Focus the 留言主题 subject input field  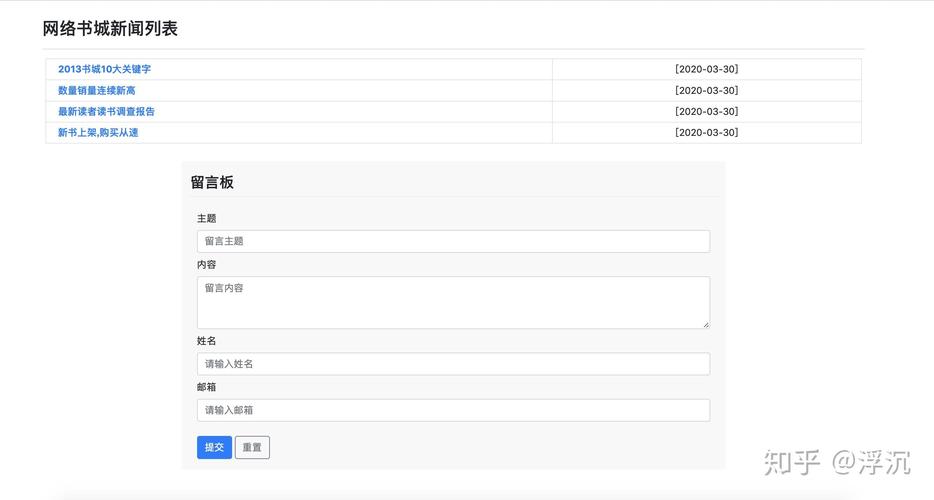tap(453, 241)
